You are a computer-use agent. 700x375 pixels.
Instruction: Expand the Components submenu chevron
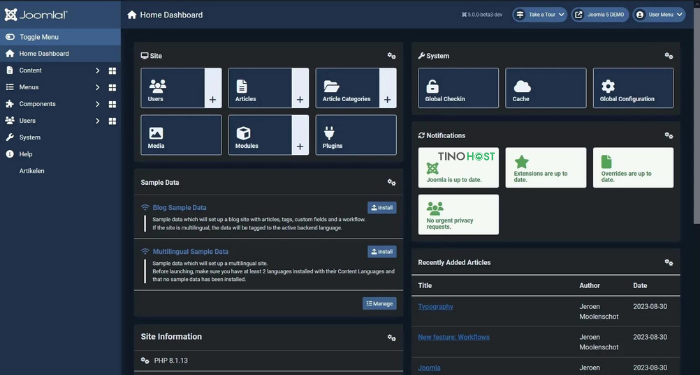click(97, 104)
